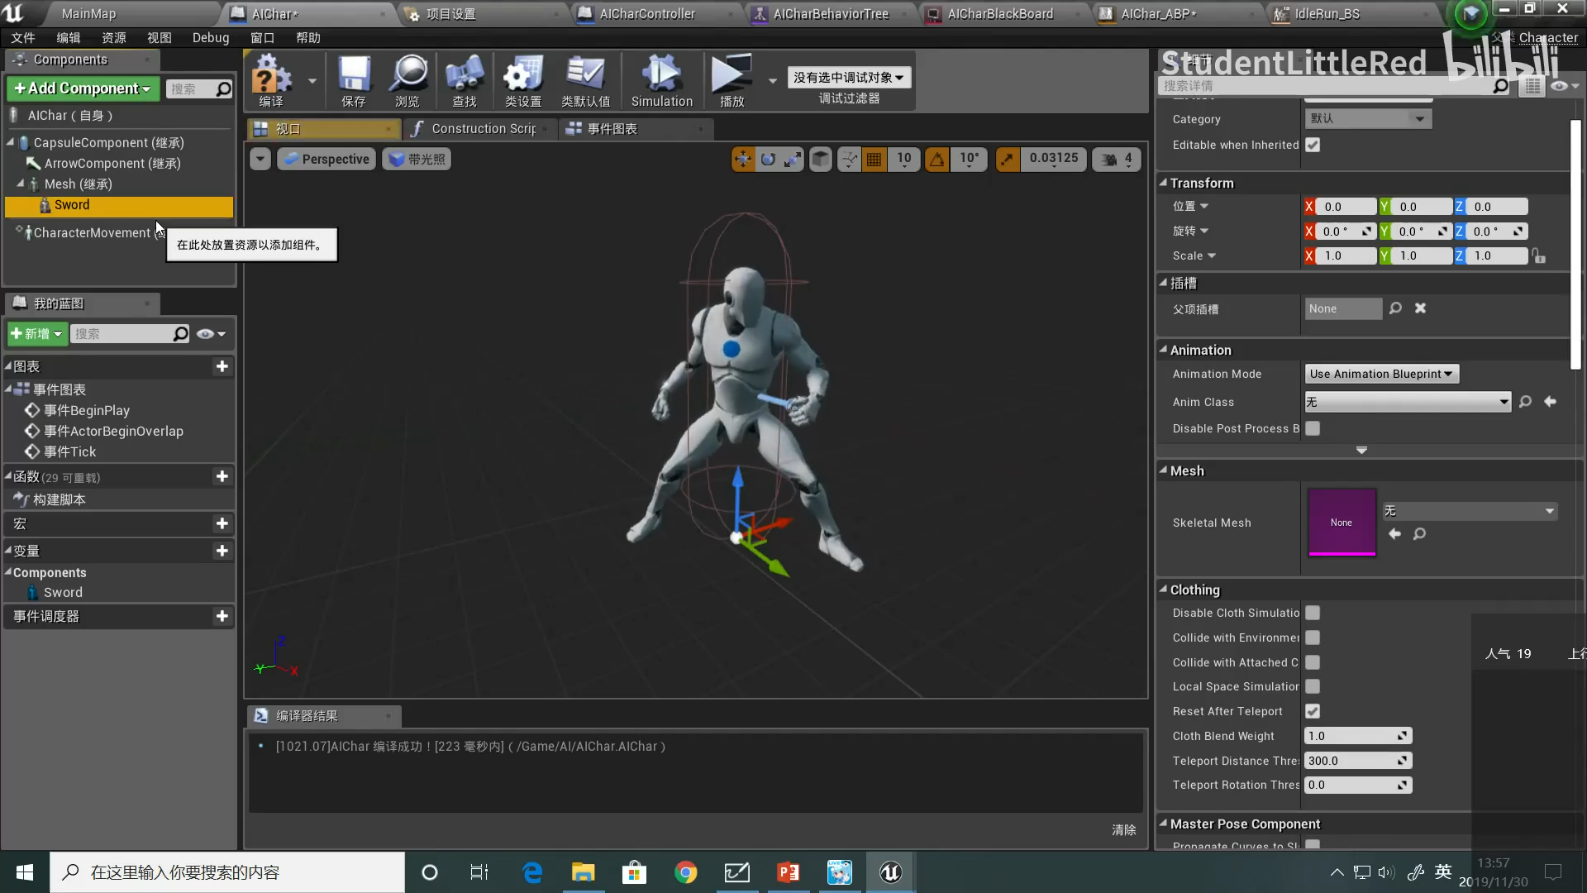
Task: Add a new variable with plus button
Action: click(222, 551)
